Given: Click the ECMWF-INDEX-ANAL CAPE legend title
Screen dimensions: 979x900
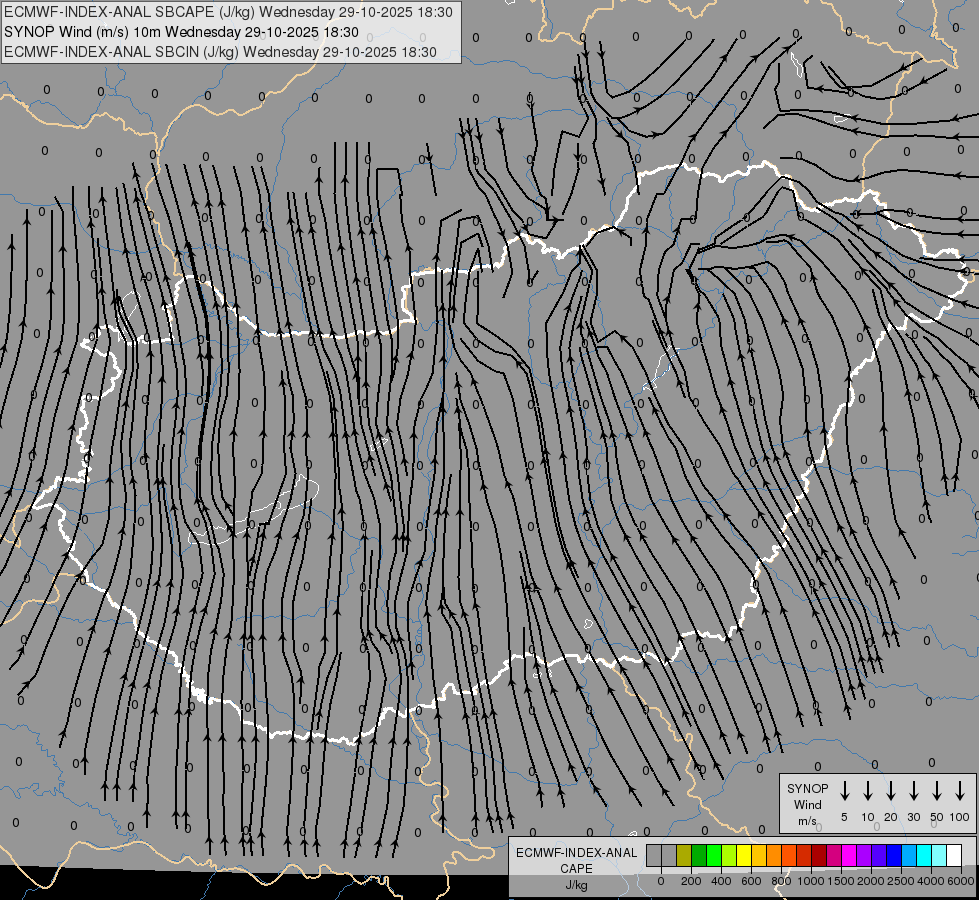Looking at the screenshot, I should click(576, 860).
